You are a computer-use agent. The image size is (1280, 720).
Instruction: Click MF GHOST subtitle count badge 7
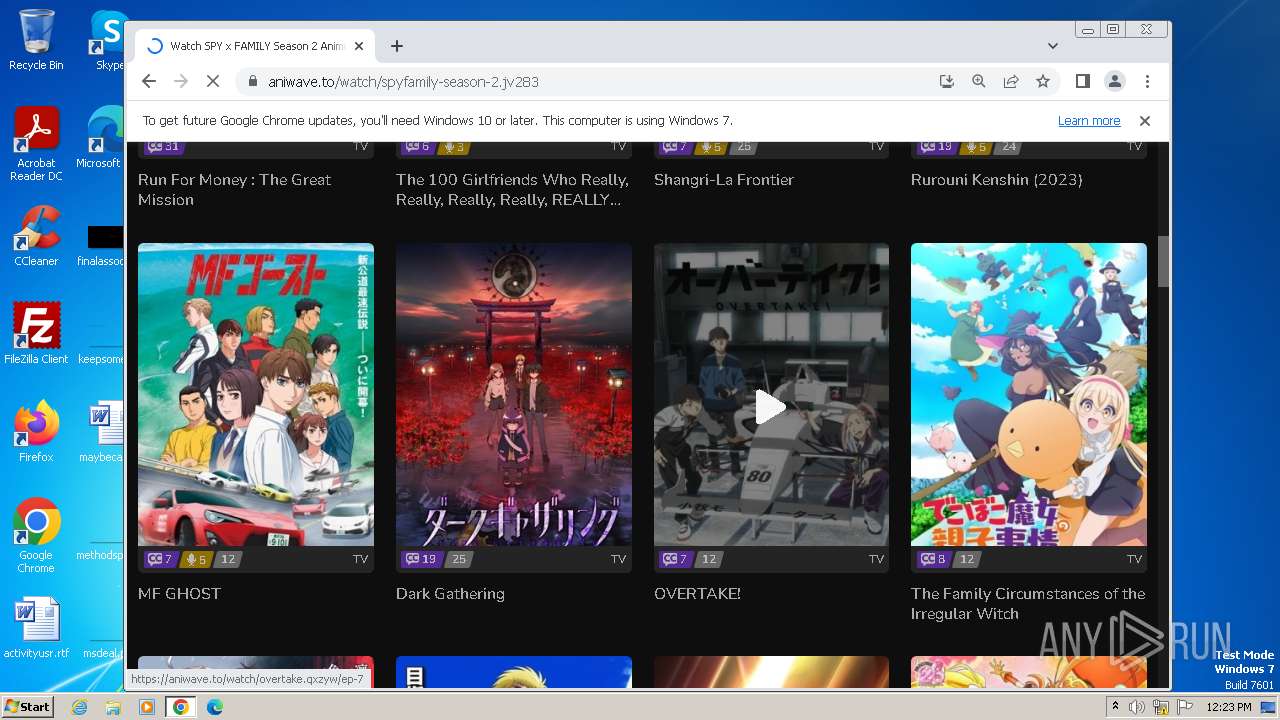(x=160, y=559)
